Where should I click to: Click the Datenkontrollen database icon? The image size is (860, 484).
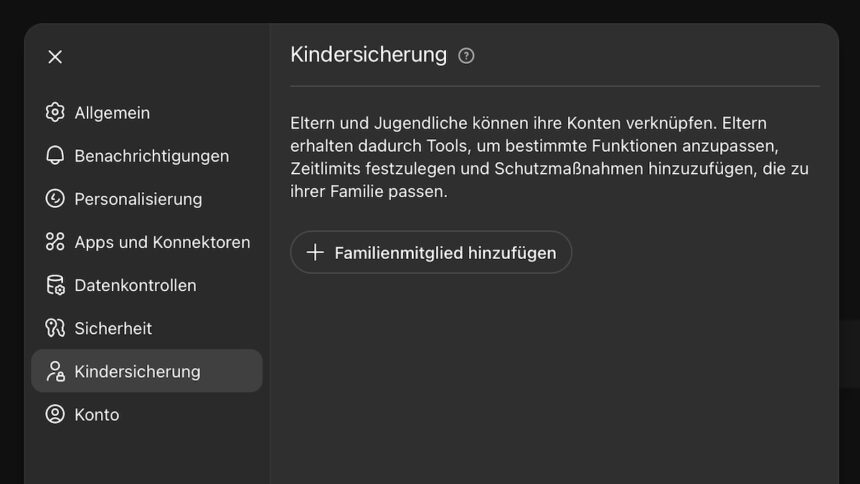[x=55, y=285]
